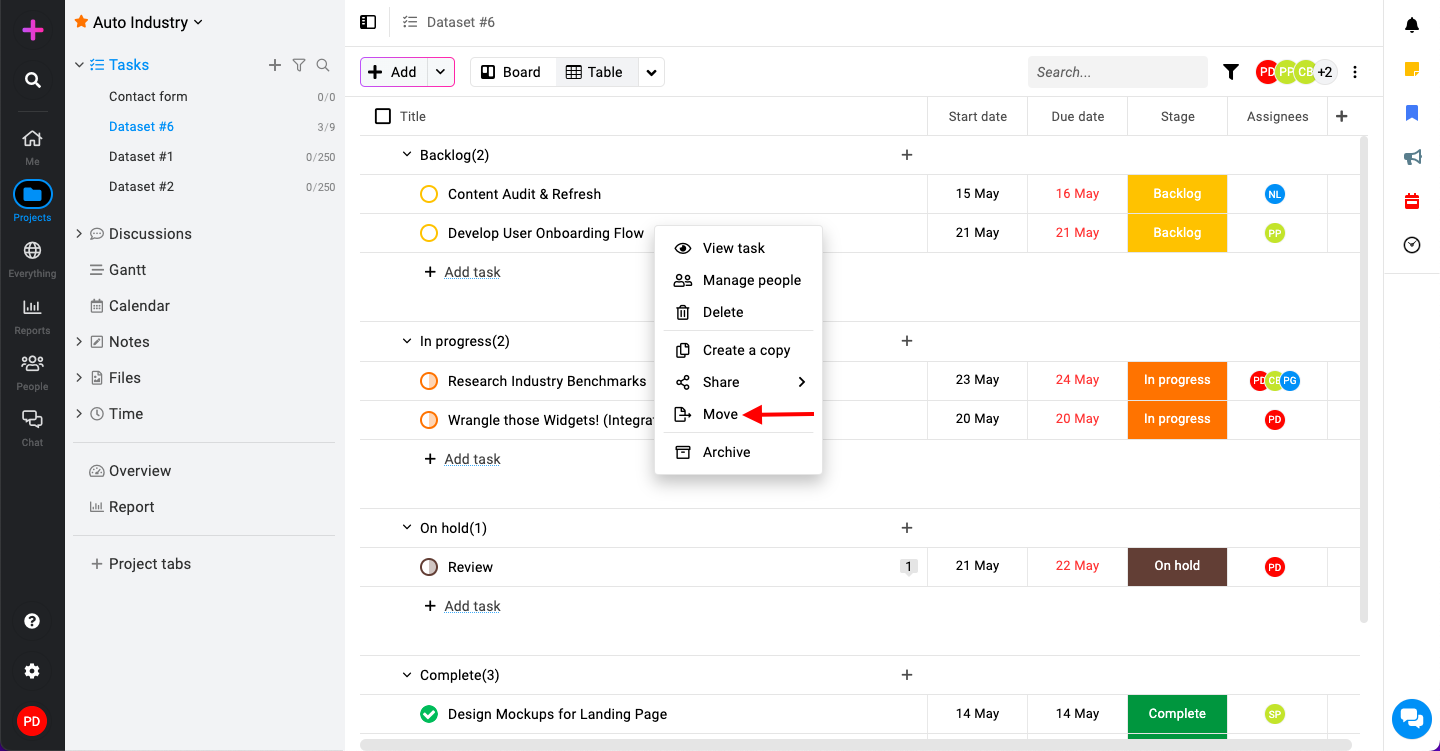Image resolution: width=1440 pixels, height=751 pixels.
Task: Choose Move from context menu
Action: (738, 414)
